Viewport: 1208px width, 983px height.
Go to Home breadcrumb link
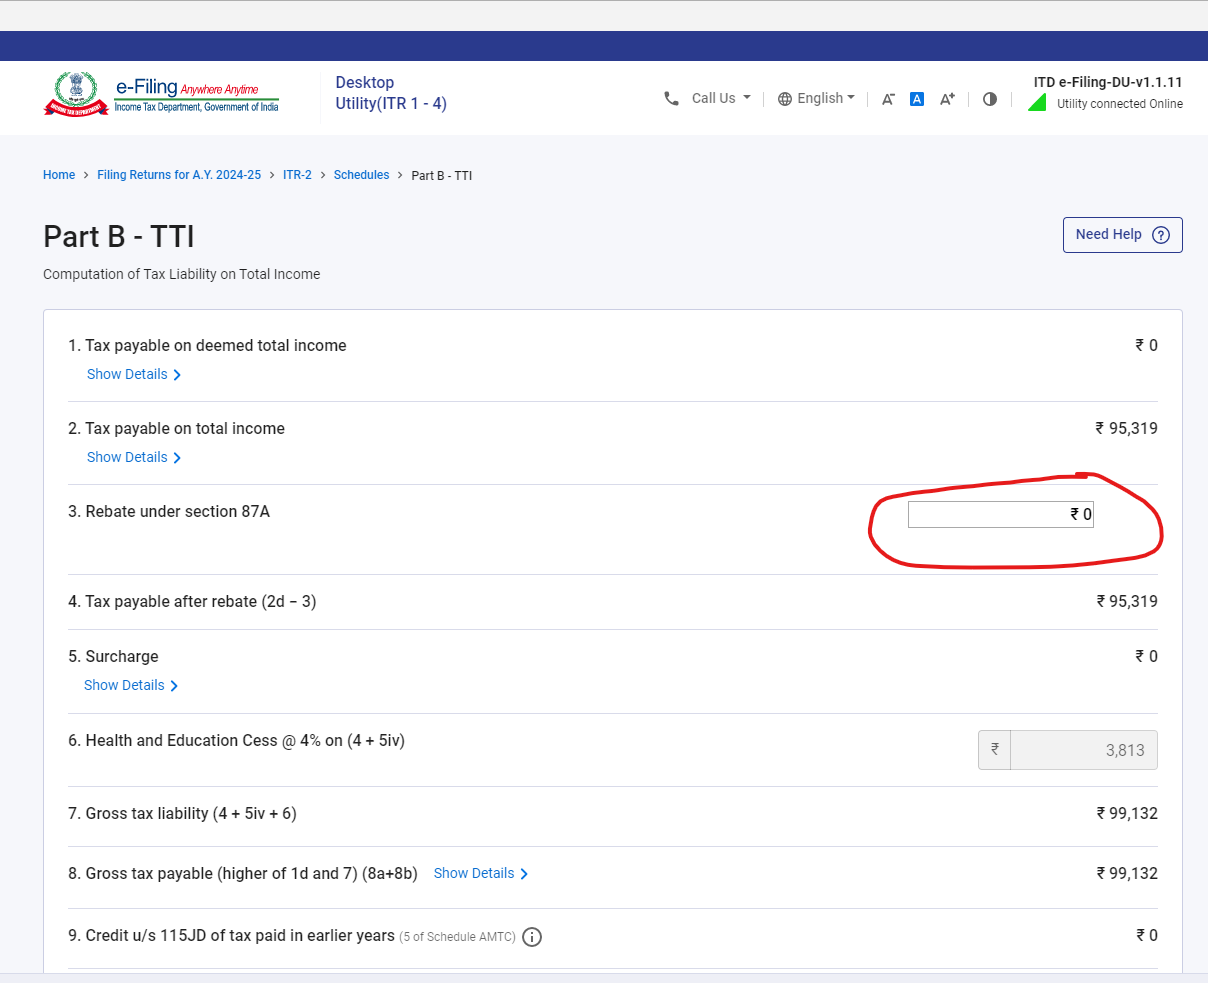(x=59, y=175)
